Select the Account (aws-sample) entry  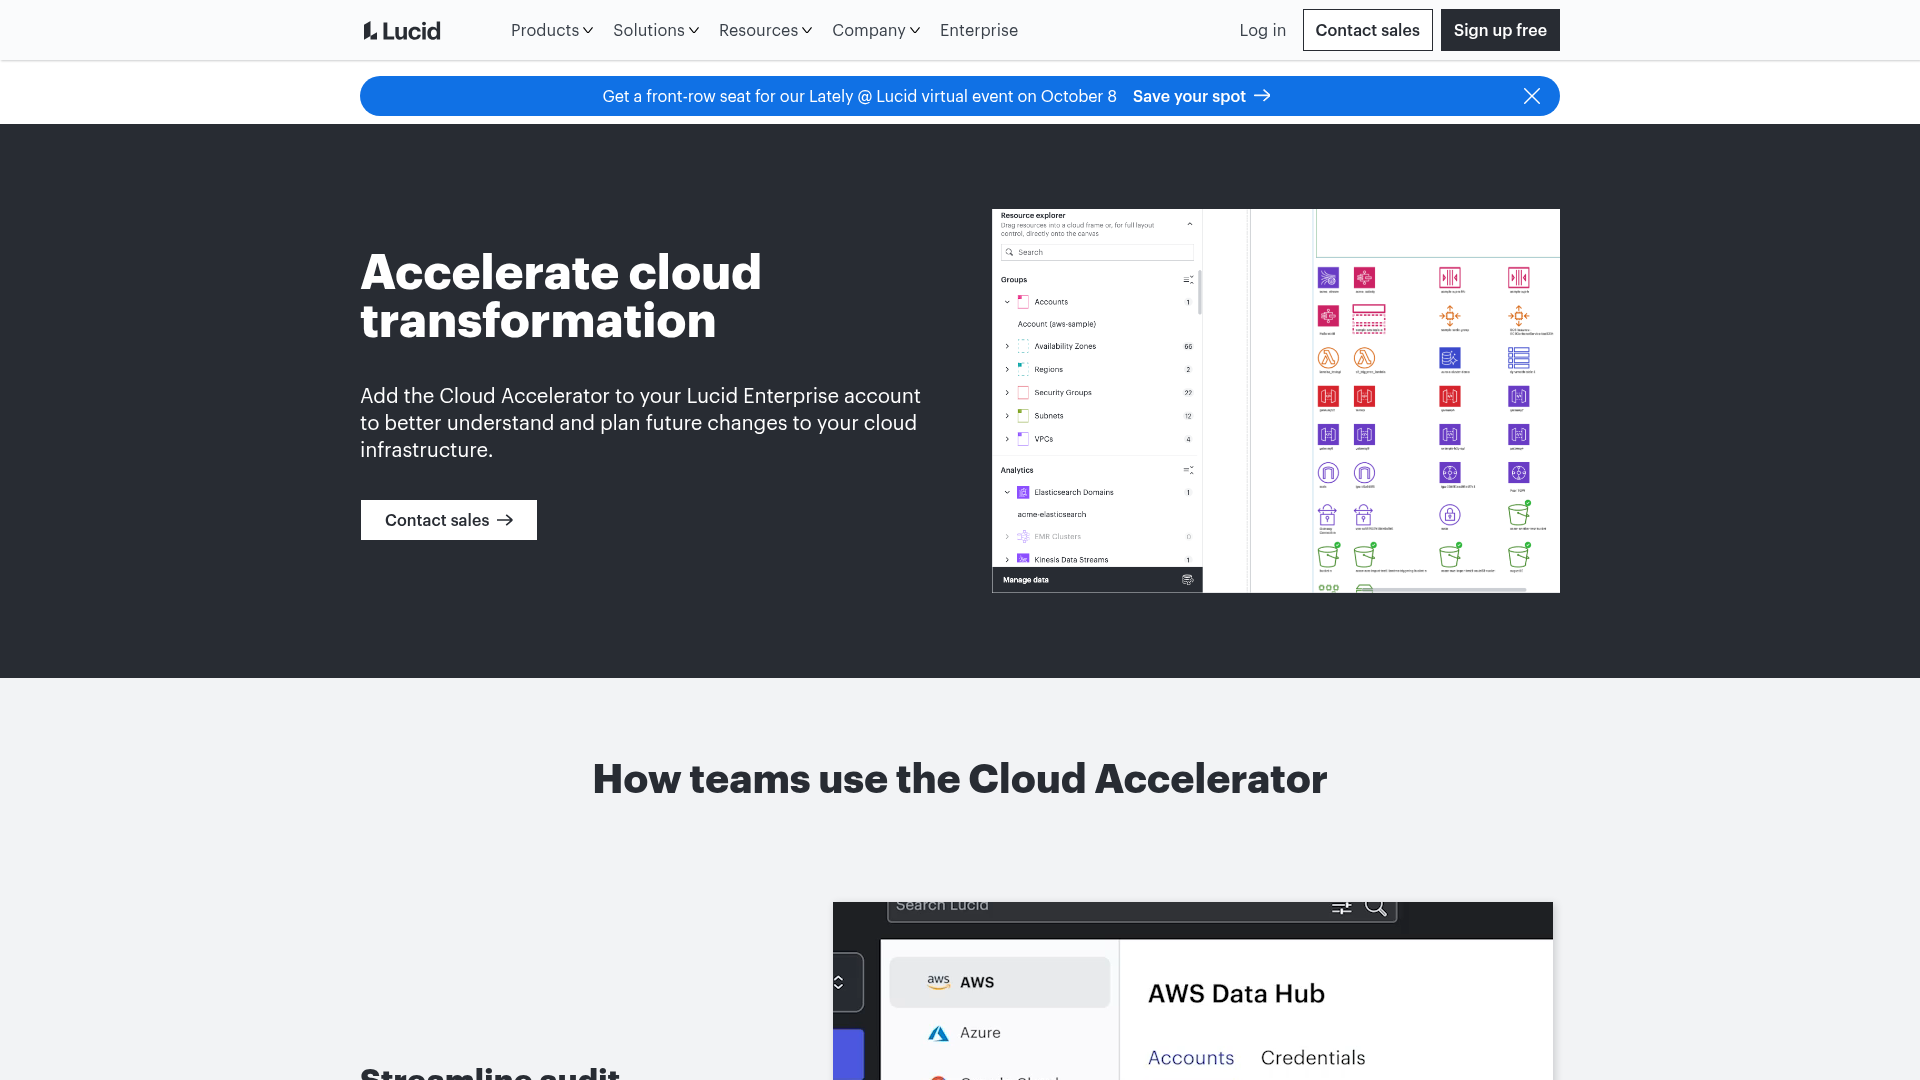pos(1056,324)
